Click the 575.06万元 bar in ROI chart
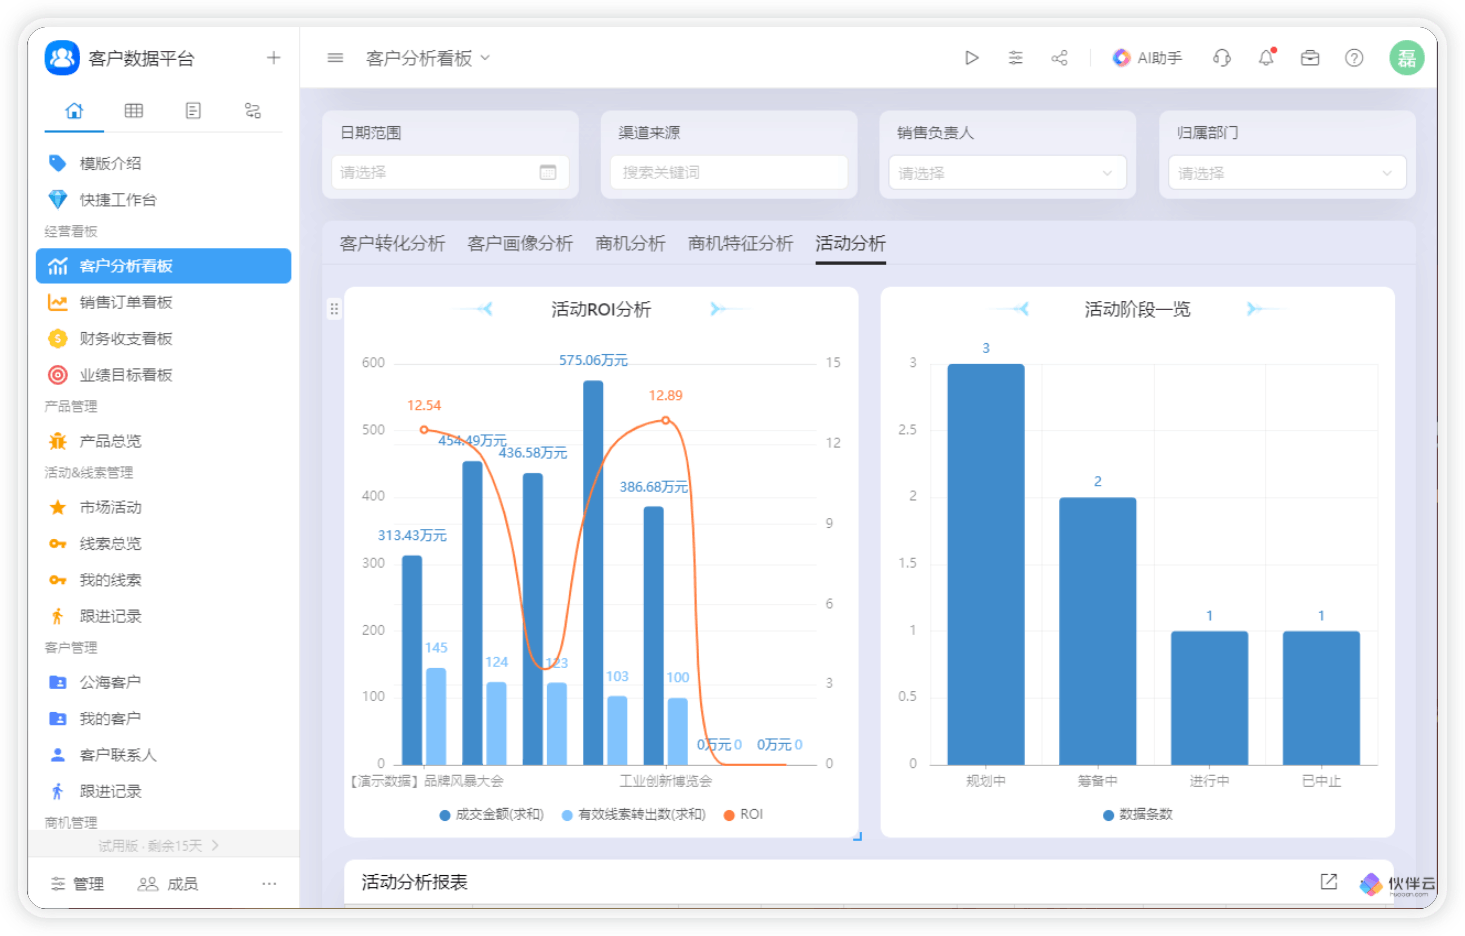The width and height of the screenshot is (1465, 936). point(593,573)
